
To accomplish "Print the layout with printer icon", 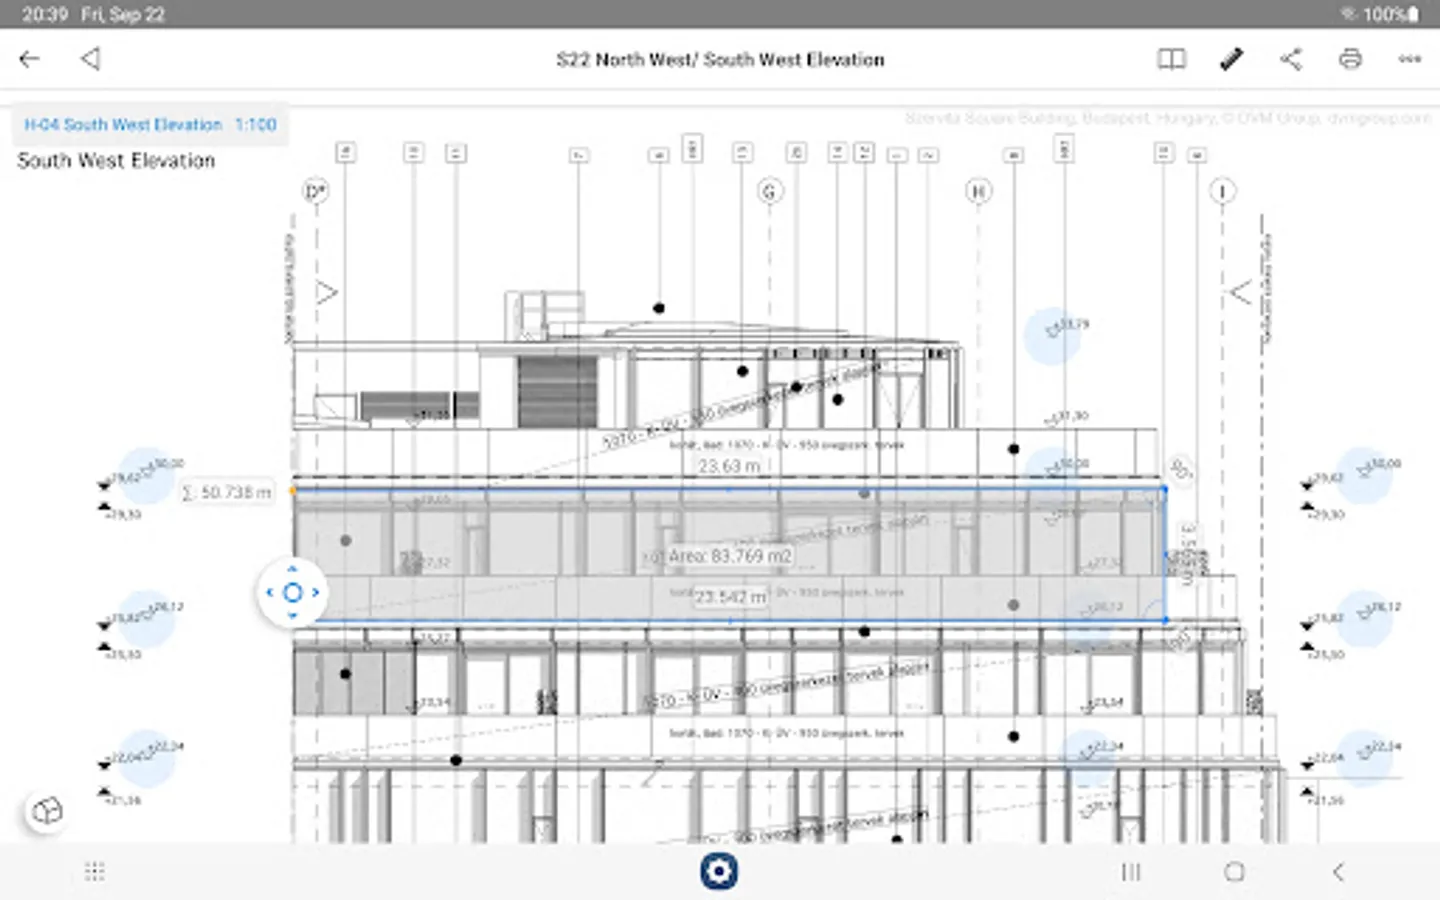I will tap(1350, 59).
